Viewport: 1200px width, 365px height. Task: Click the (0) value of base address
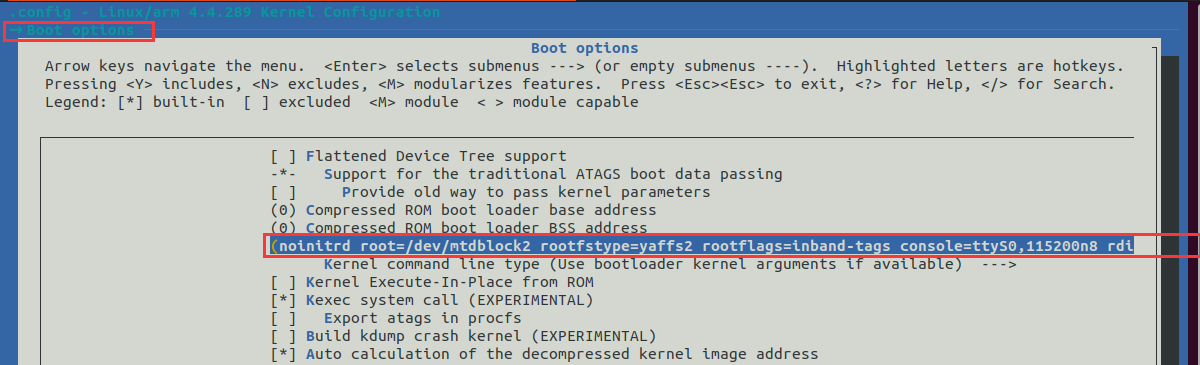(283, 210)
